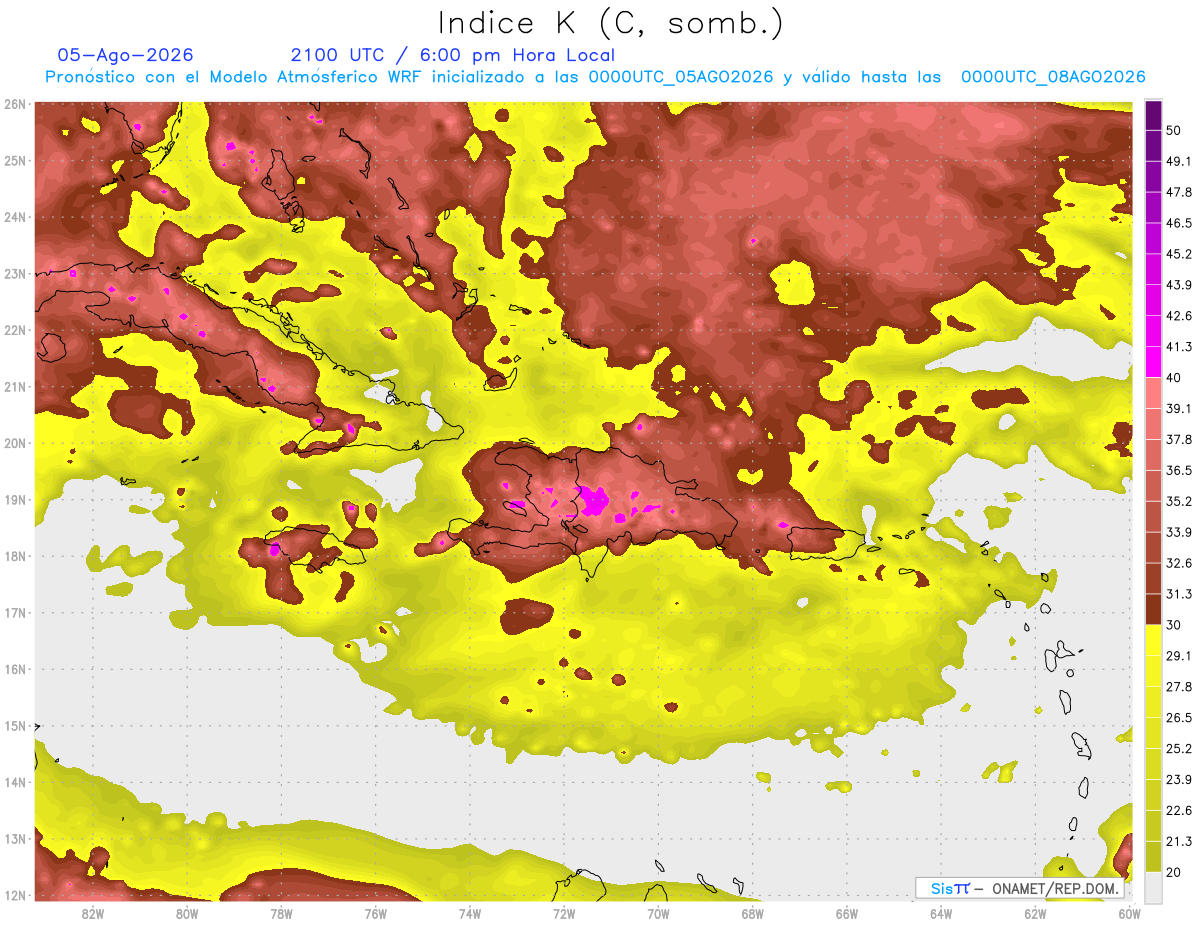Click the '27.8' colorbar value
Viewport: 1200px width, 927px height.
click(1178, 687)
